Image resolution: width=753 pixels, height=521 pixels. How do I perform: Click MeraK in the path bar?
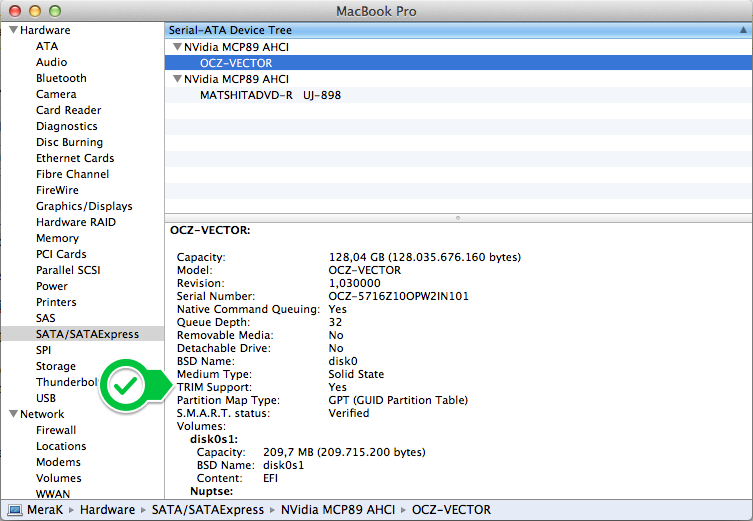45,510
